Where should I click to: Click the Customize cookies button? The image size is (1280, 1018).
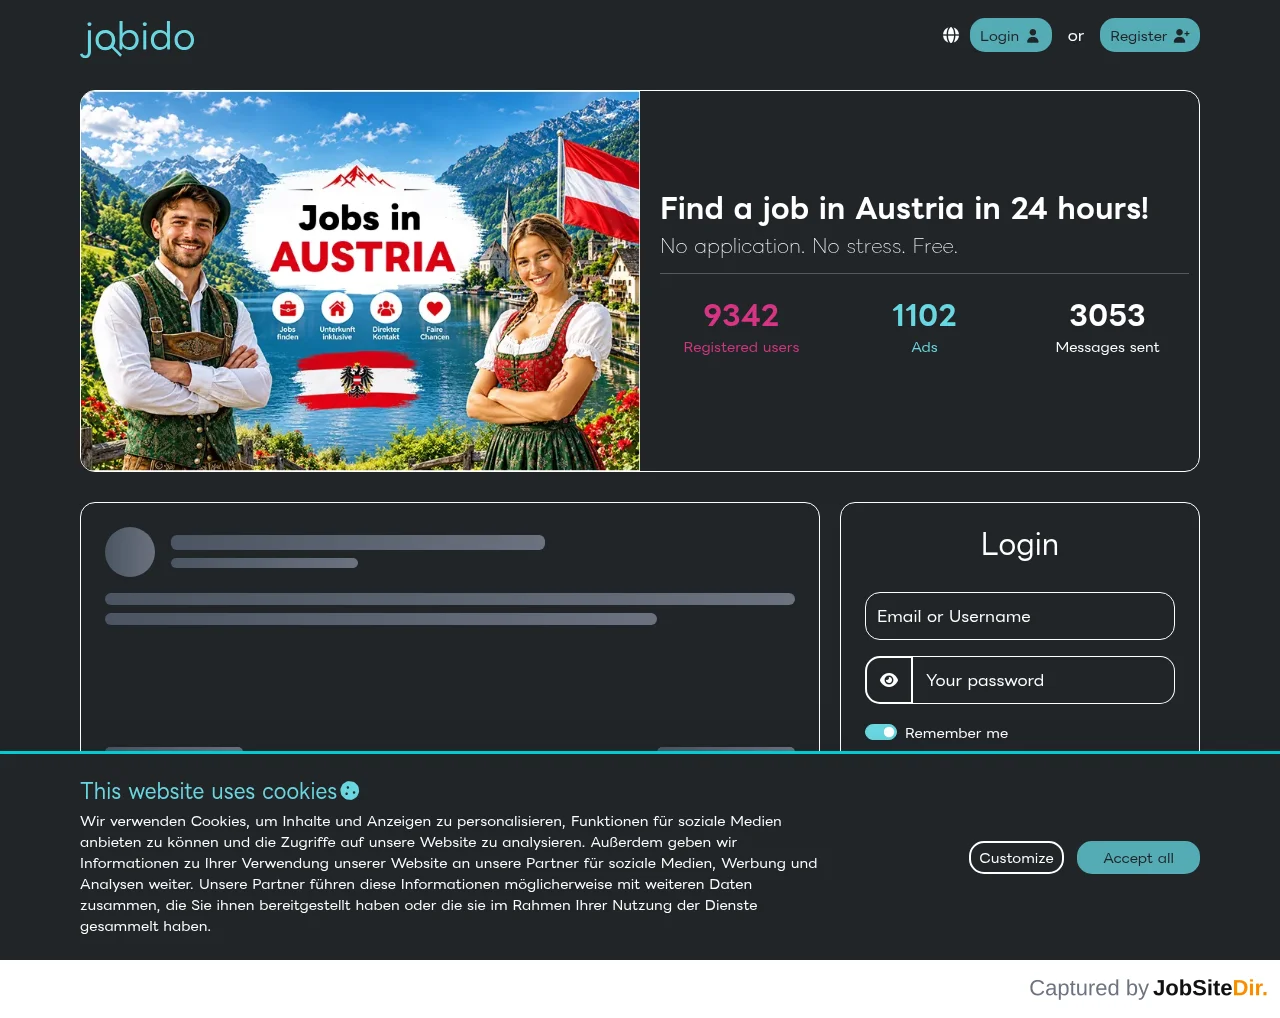[x=1016, y=857]
